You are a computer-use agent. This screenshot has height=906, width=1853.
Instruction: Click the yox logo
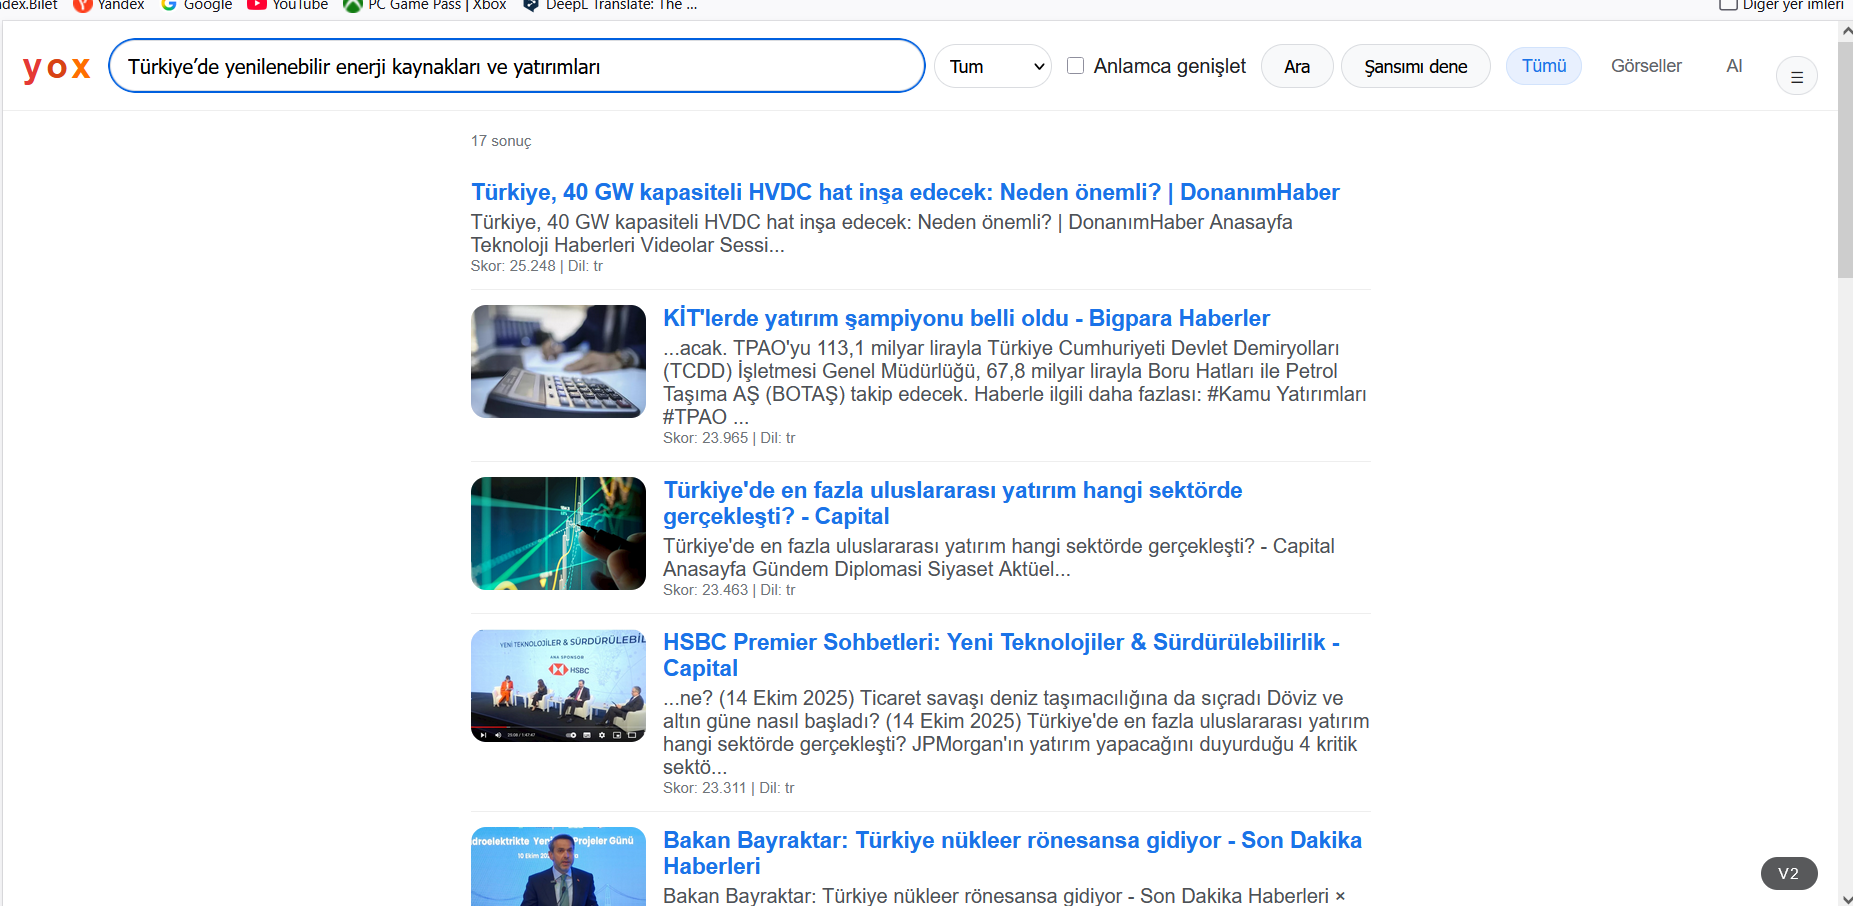point(56,67)
